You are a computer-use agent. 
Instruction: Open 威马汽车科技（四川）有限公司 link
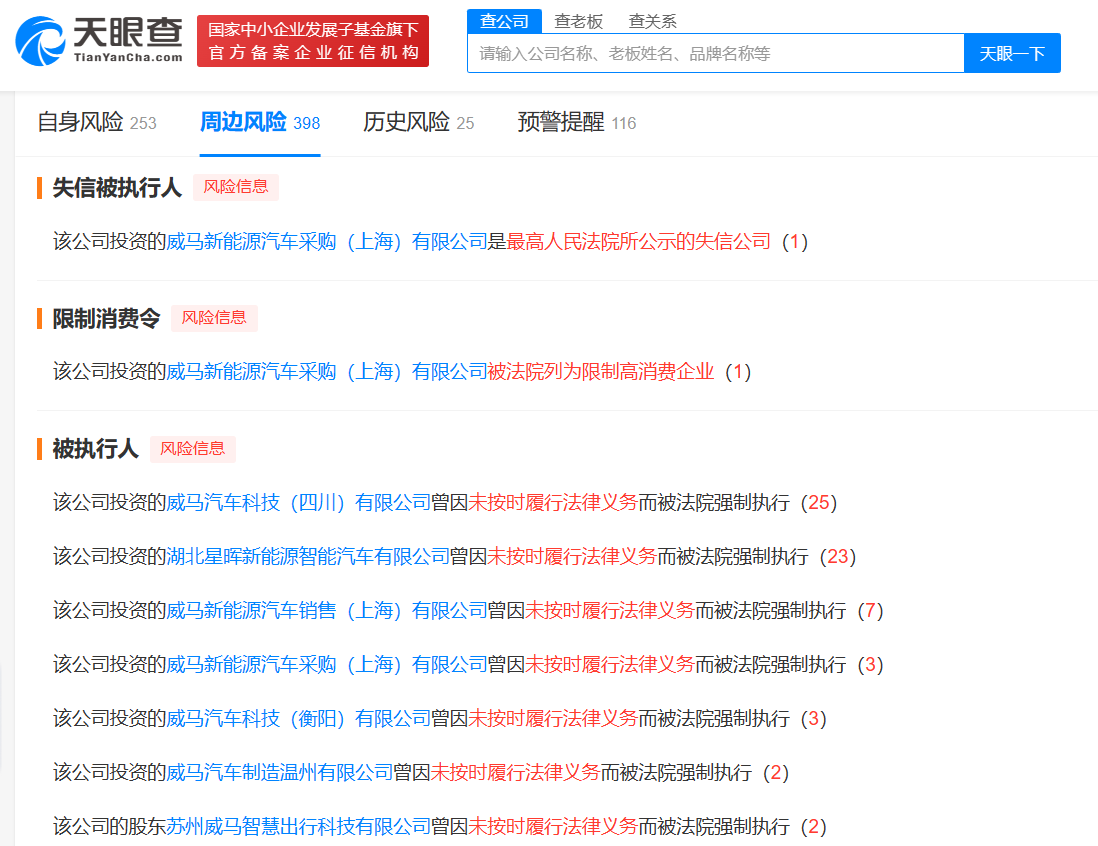pos(298,503)
